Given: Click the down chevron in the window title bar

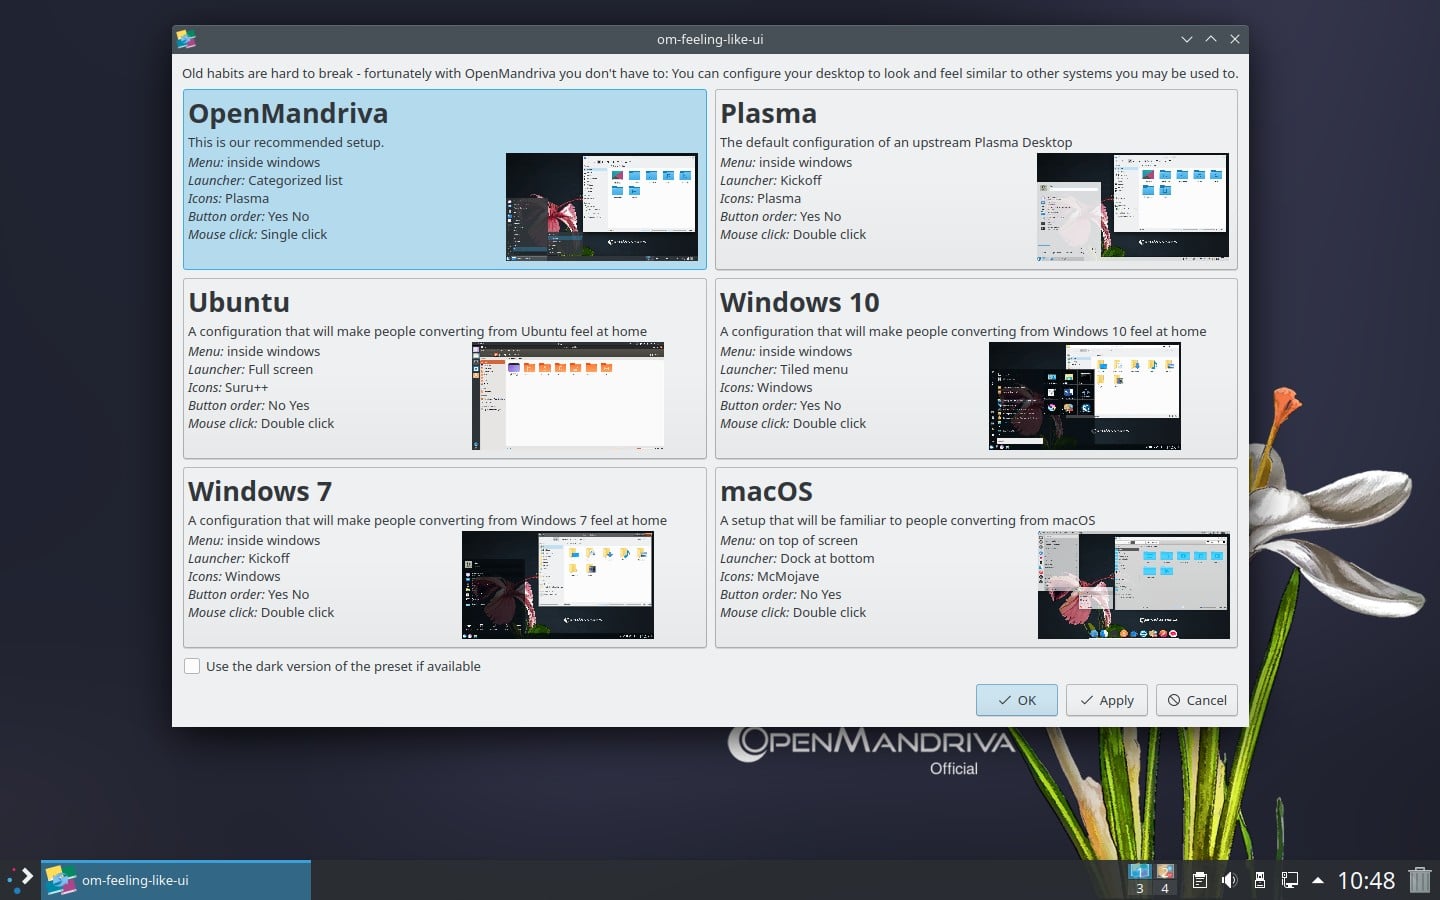Looking at the screenshot, I should [x=1187, y=39].
